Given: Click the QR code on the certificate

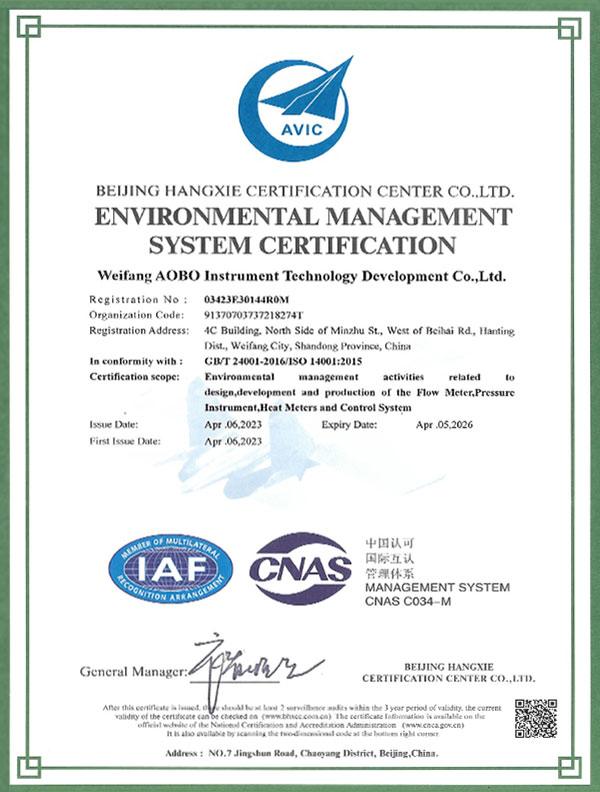Looking at the screenshot, I should (x=536, y=719).
